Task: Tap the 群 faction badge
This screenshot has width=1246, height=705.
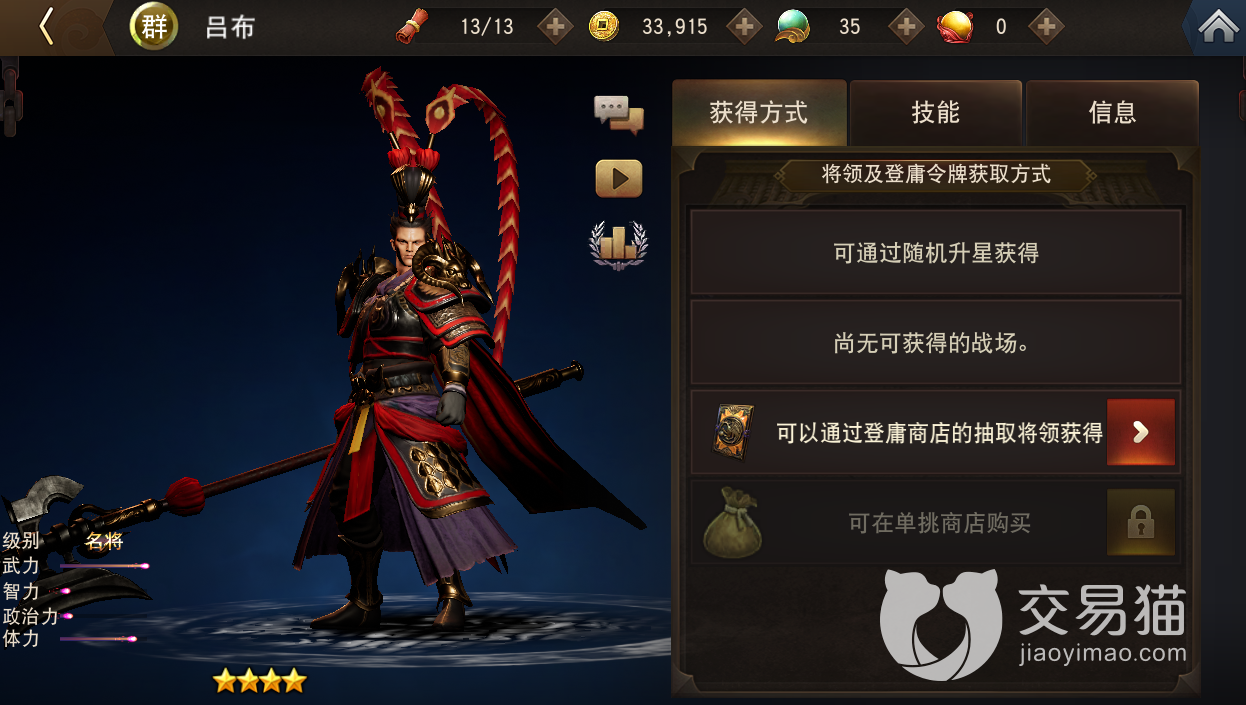Action: [x=154, y=27]
